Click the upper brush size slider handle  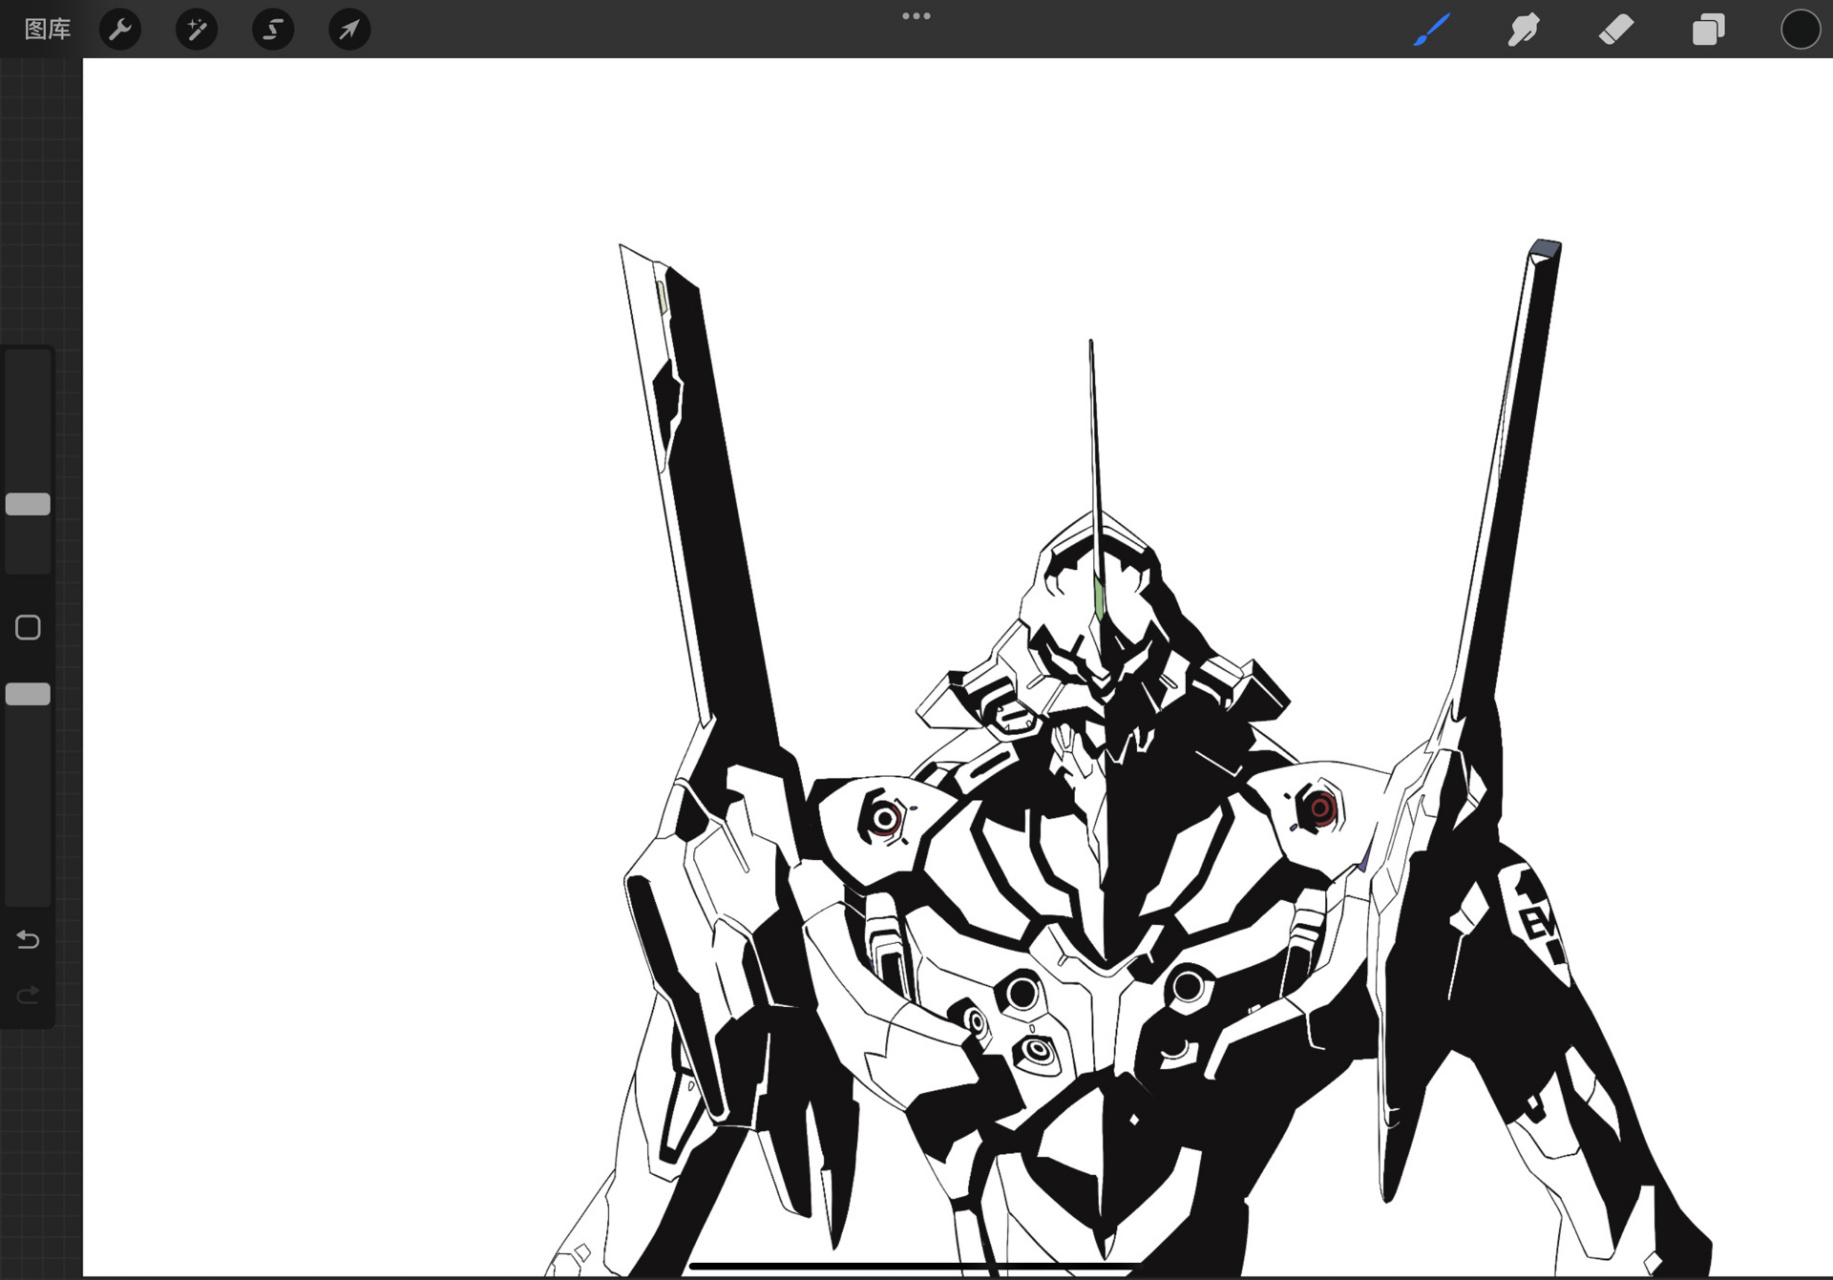[x=28, y=504]
